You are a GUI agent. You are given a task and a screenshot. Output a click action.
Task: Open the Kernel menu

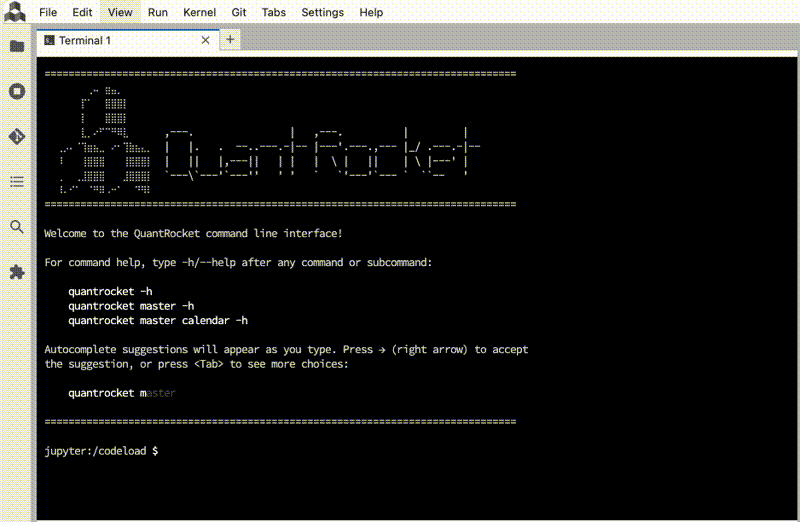199,12
